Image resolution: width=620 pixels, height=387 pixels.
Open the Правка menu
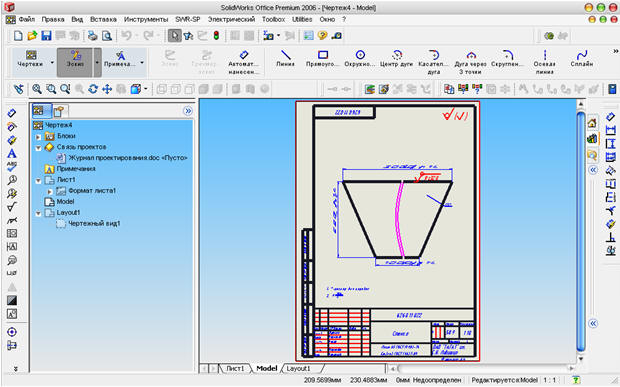point(53,19)
